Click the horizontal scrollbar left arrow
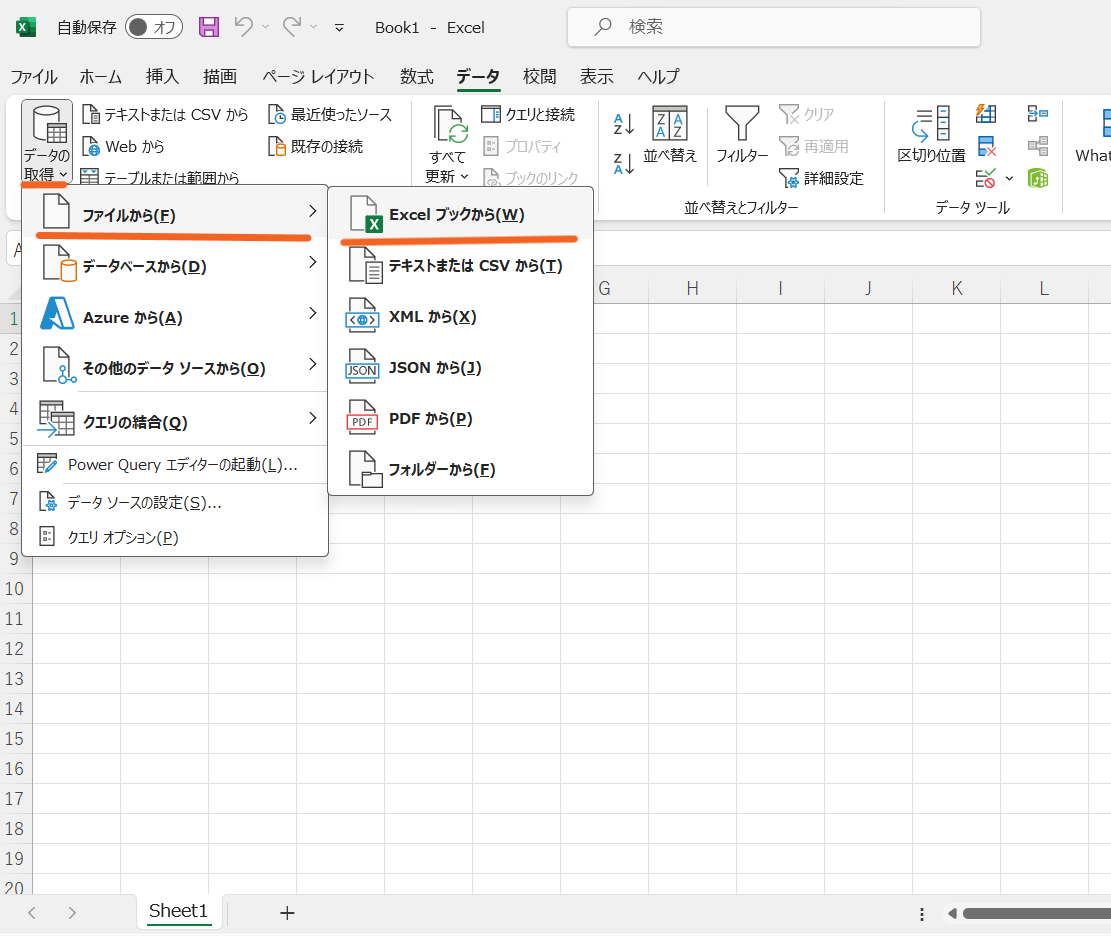Image resolution: width=1111 pixels, height=936 pixels. pos(952,913)
